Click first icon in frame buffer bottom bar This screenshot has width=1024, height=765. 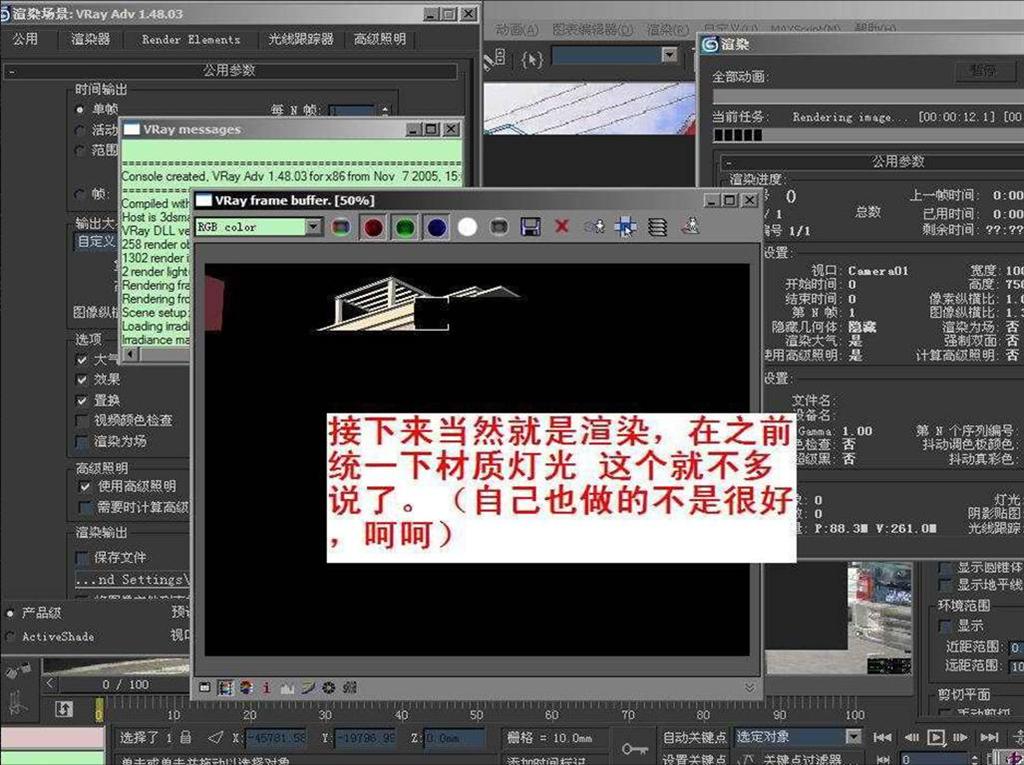pos(204,687)
